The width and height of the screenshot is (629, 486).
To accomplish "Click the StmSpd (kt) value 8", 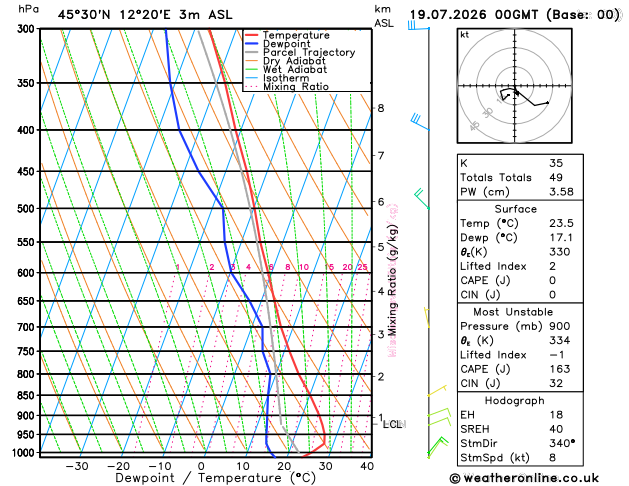I will coord(552,458).
